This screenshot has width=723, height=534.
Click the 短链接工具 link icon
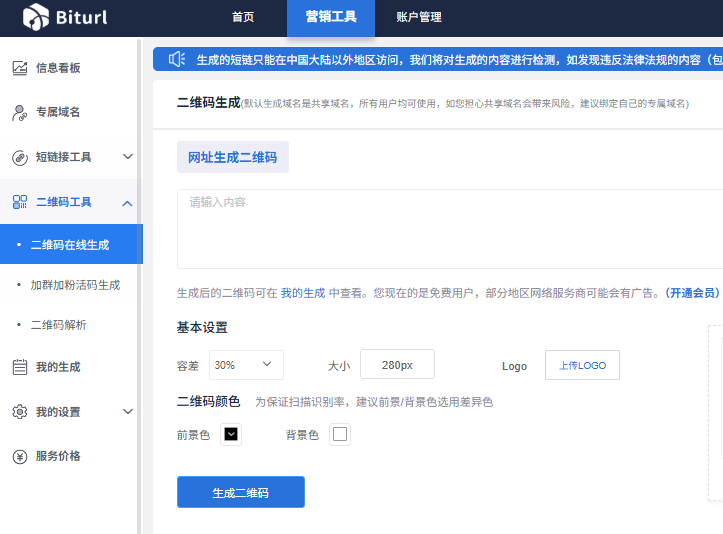pos(20,157)
